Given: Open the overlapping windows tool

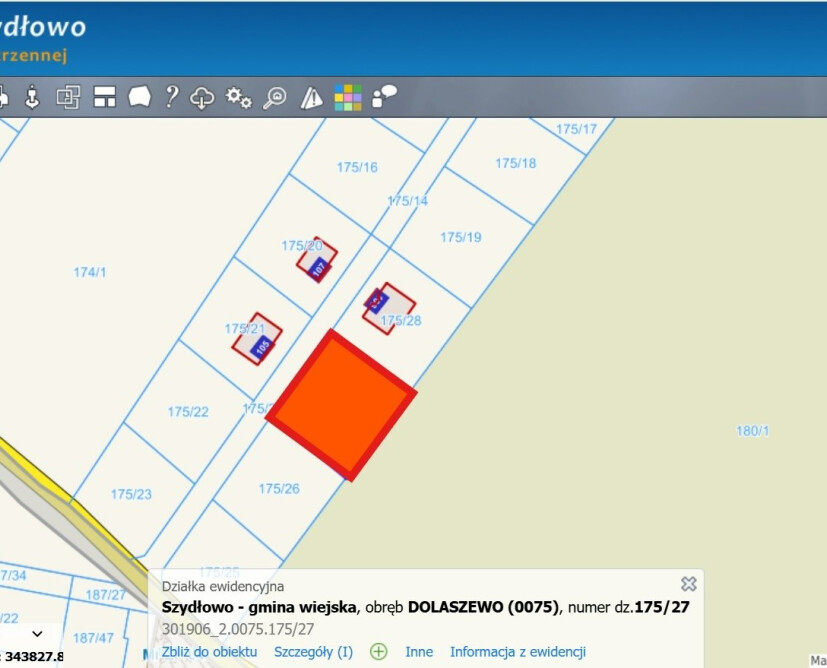Looking at the screenshot, I should [68, 97].
